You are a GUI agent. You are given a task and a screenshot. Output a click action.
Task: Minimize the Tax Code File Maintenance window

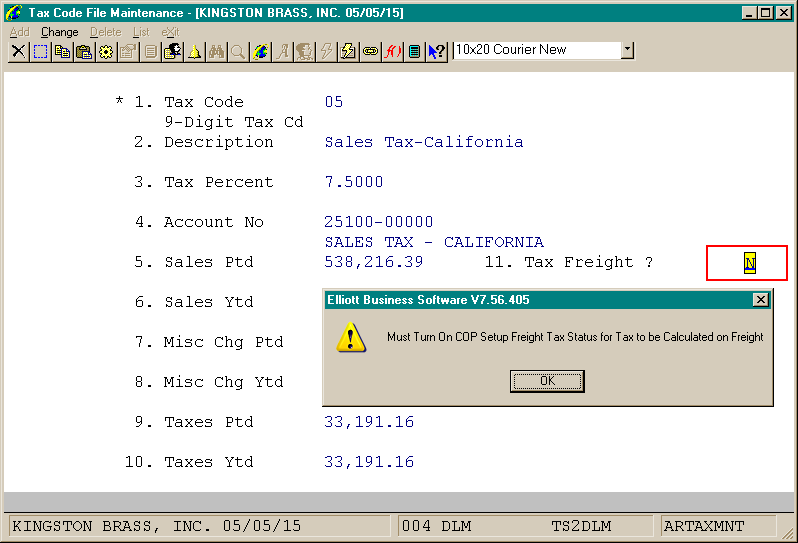pyautogui.click(x=748, y=13)
